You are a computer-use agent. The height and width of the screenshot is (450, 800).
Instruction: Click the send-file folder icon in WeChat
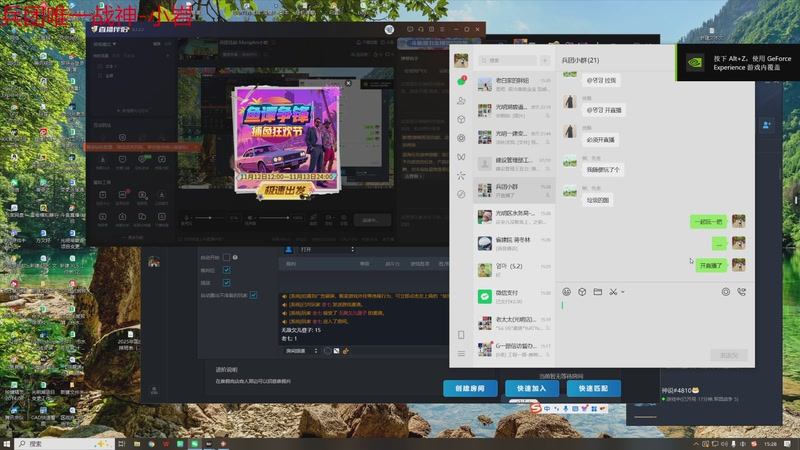click(597, 292)
